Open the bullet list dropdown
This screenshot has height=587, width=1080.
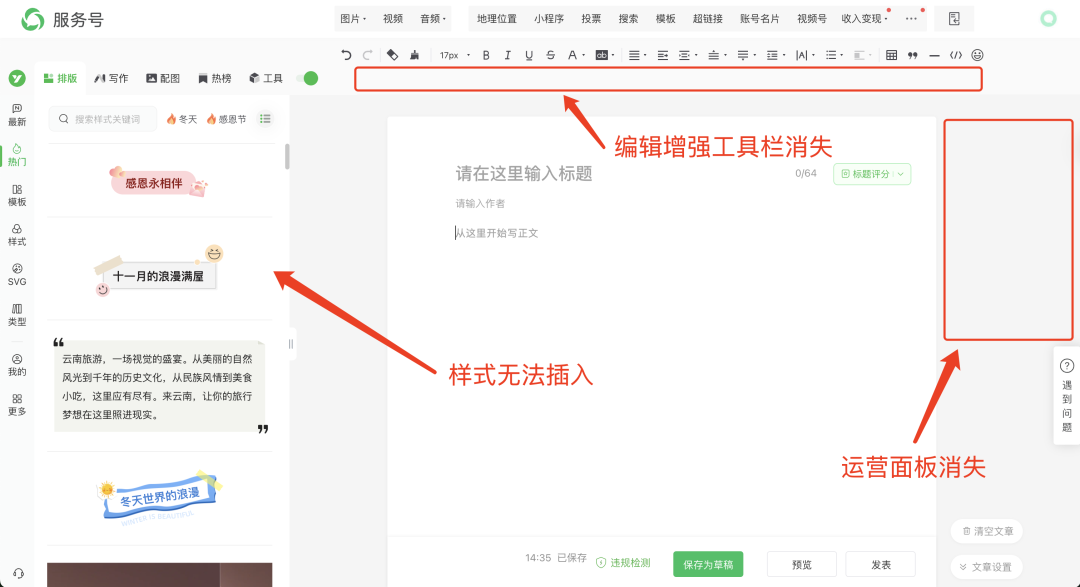tap(834, 55)
